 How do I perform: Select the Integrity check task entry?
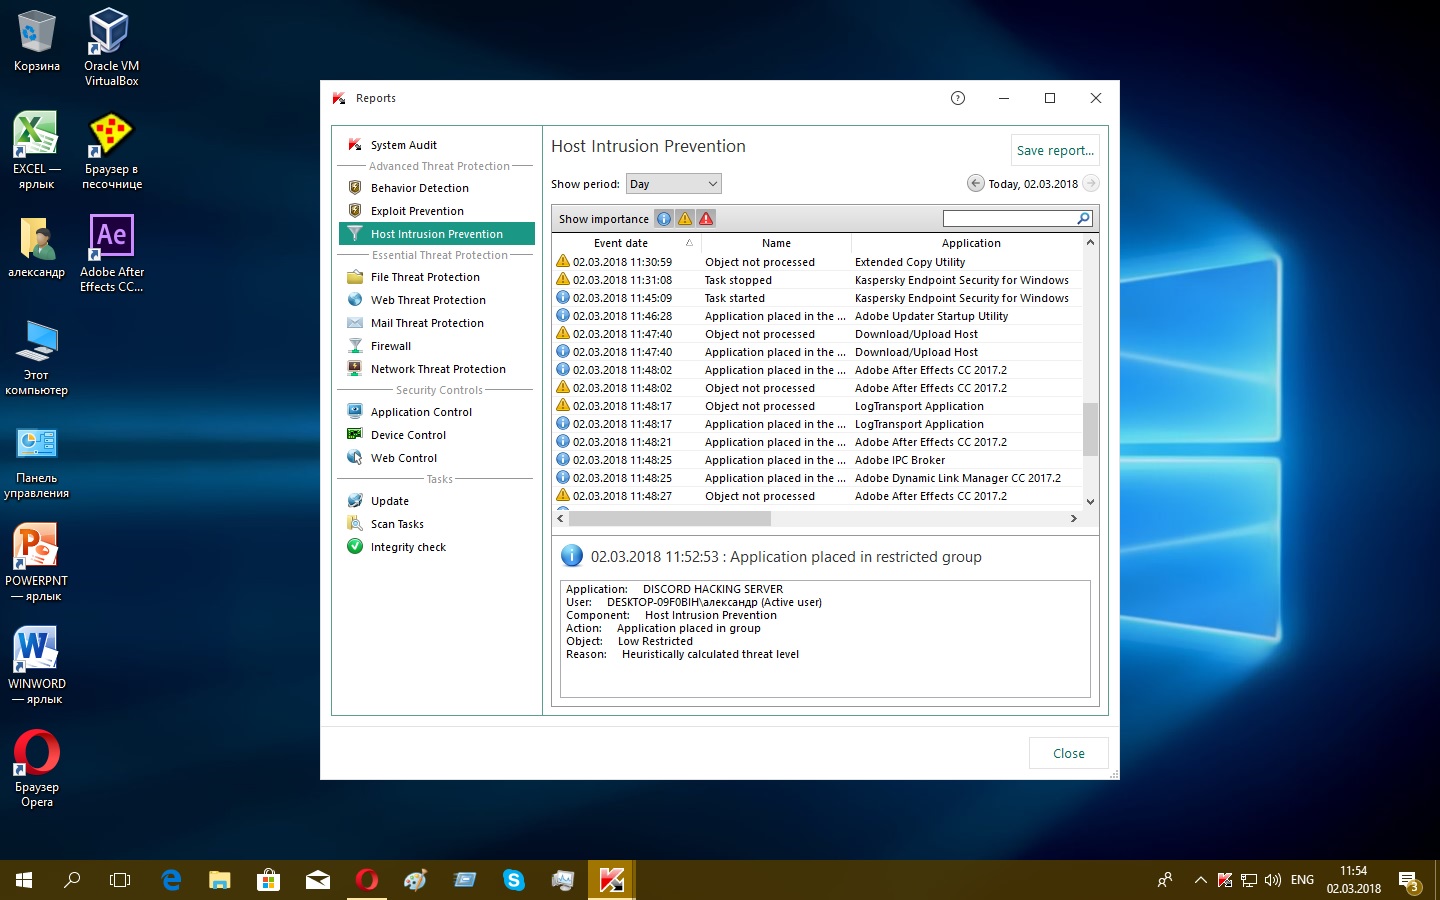[408, 547]
